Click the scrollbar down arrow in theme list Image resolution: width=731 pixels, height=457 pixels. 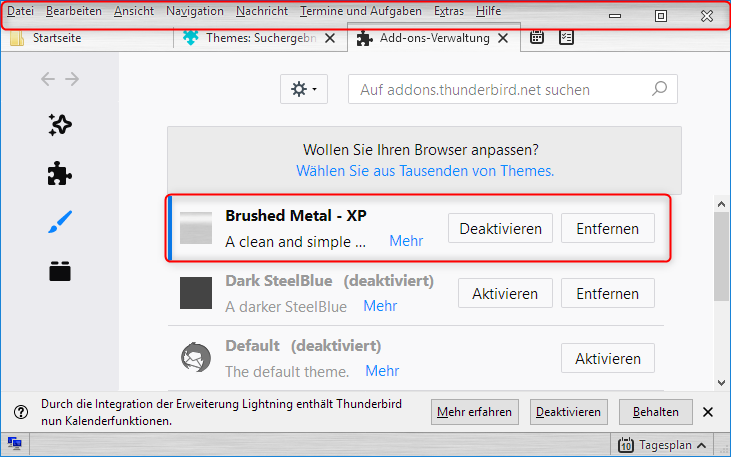(721, 383)
